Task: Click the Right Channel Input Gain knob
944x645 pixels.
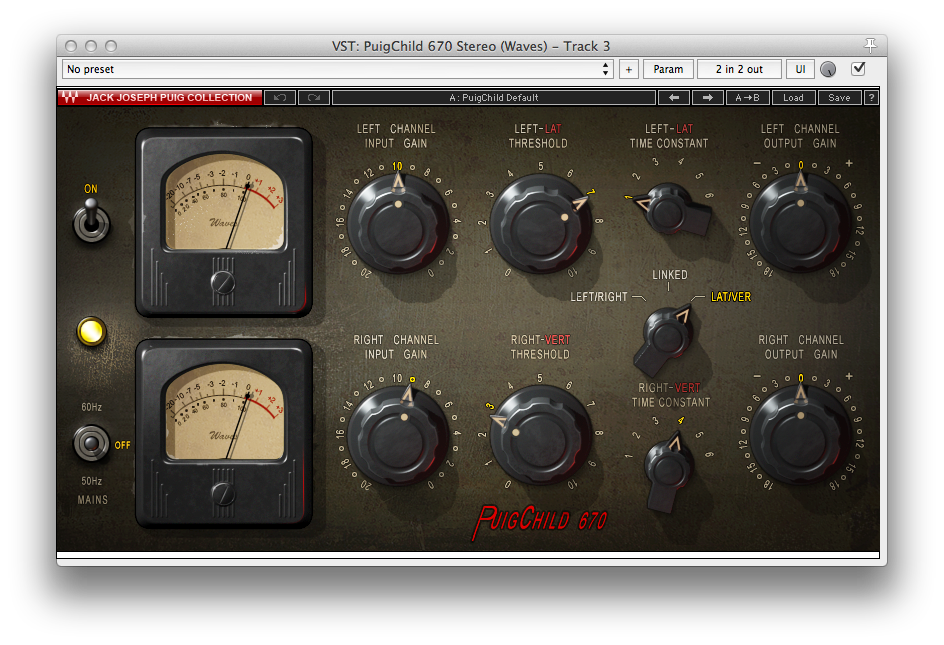Action: [398, 435]
